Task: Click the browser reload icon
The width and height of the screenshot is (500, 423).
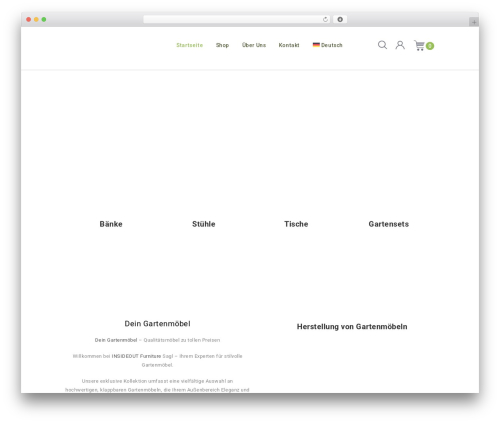Action: (325, 20)
